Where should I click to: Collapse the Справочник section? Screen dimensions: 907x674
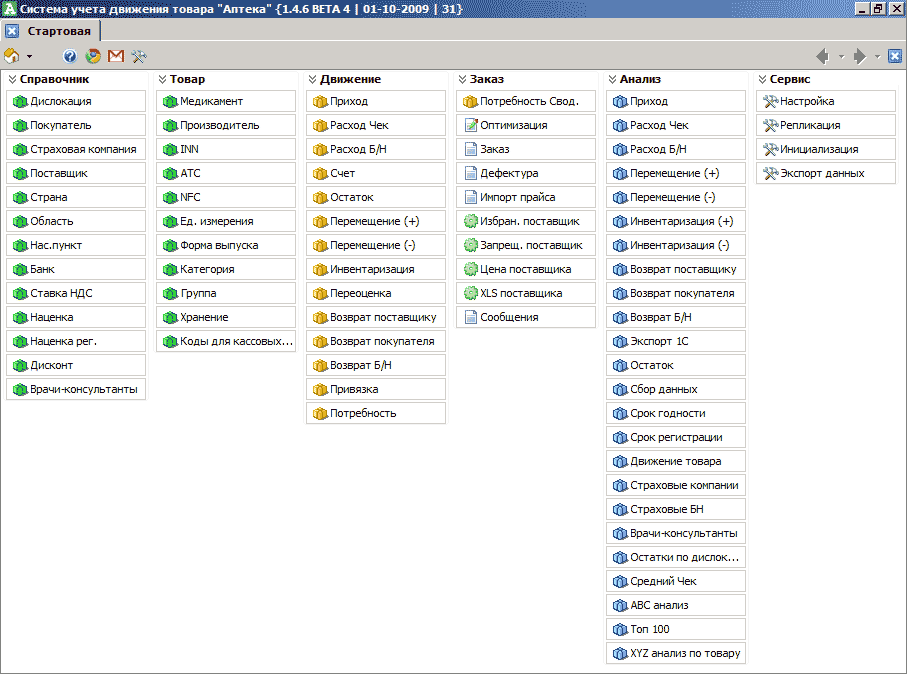(12, 79)
